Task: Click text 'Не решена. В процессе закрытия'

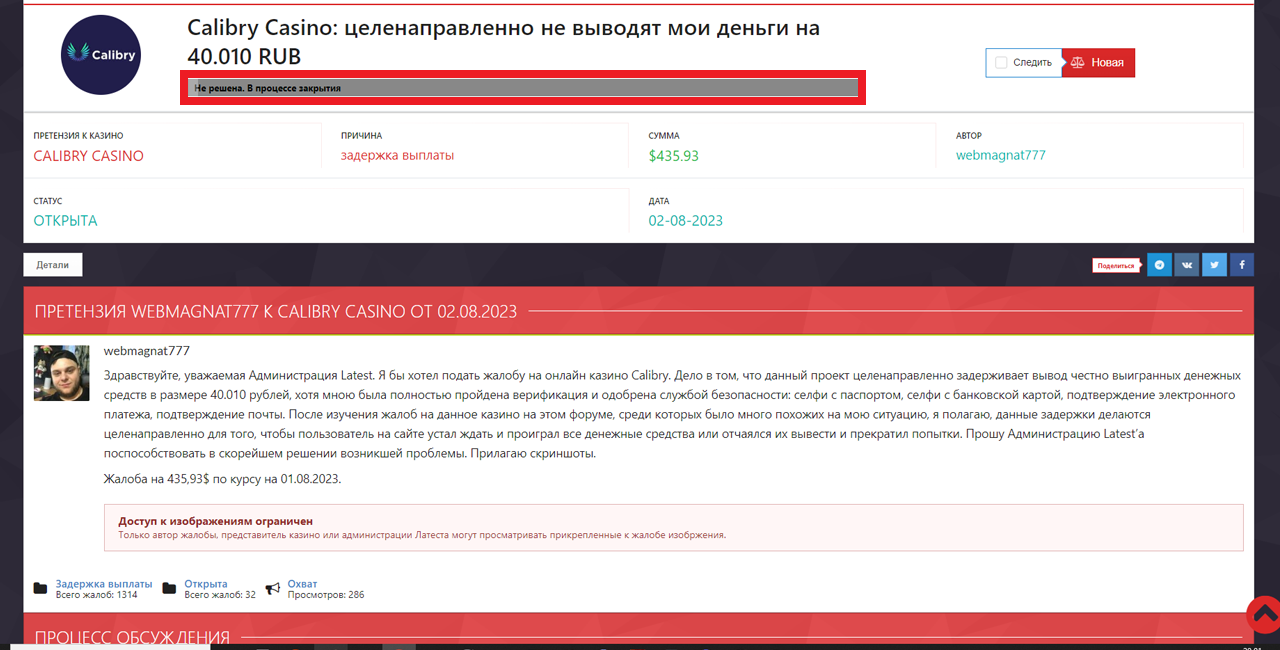Action: pyautogui.click(x=267, y=88)
